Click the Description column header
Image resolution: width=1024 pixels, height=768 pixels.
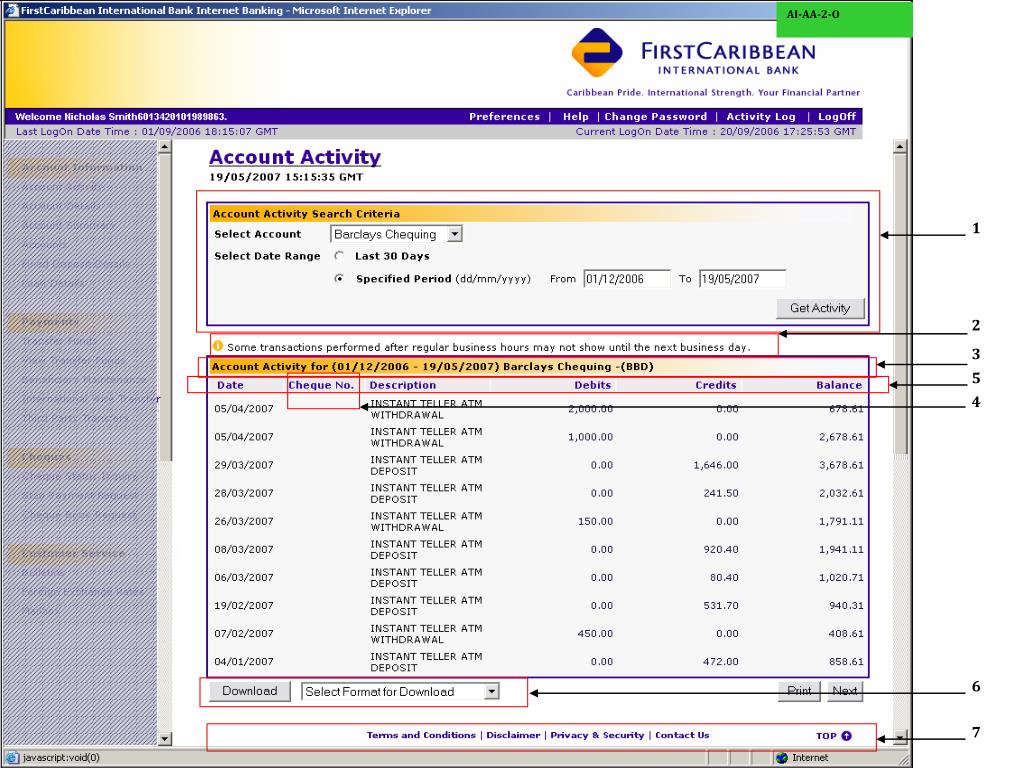pos(402,385)
